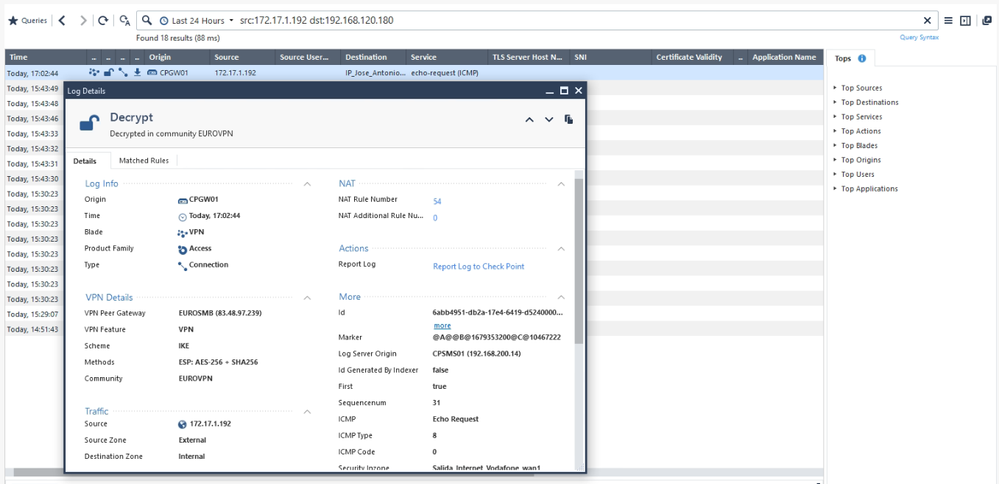This screenshot has width=999, height=484.
Task: Go back to the previous query
Action: [x=62, y=20]
